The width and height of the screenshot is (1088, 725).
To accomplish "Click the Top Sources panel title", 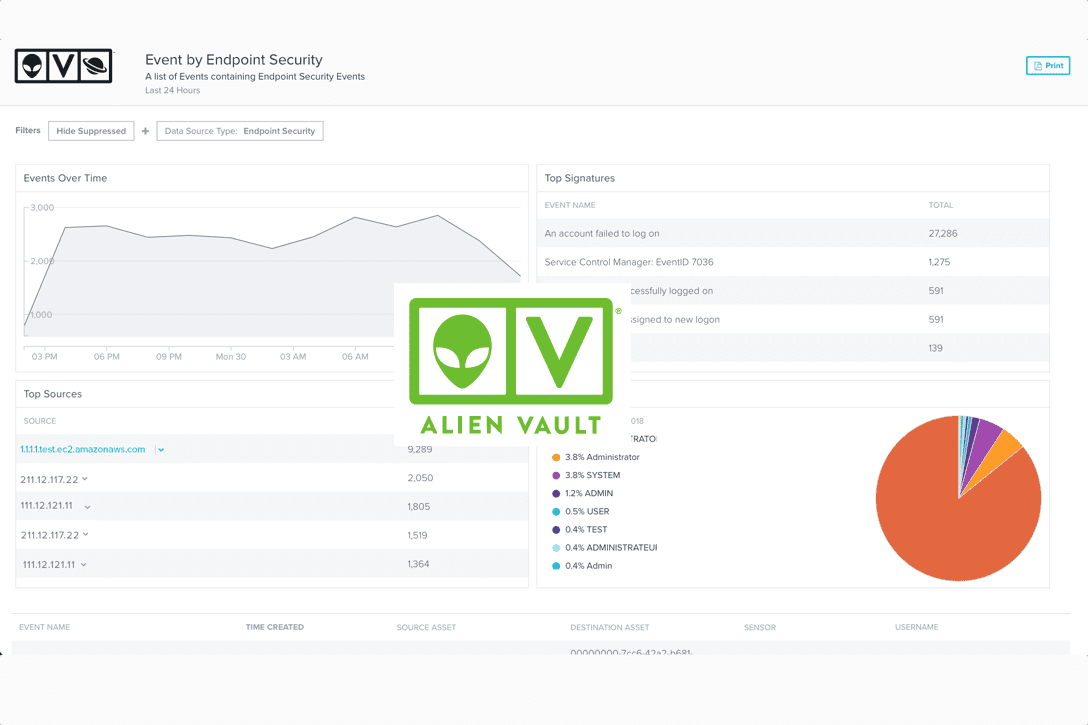I will click(x=53, y=394).
